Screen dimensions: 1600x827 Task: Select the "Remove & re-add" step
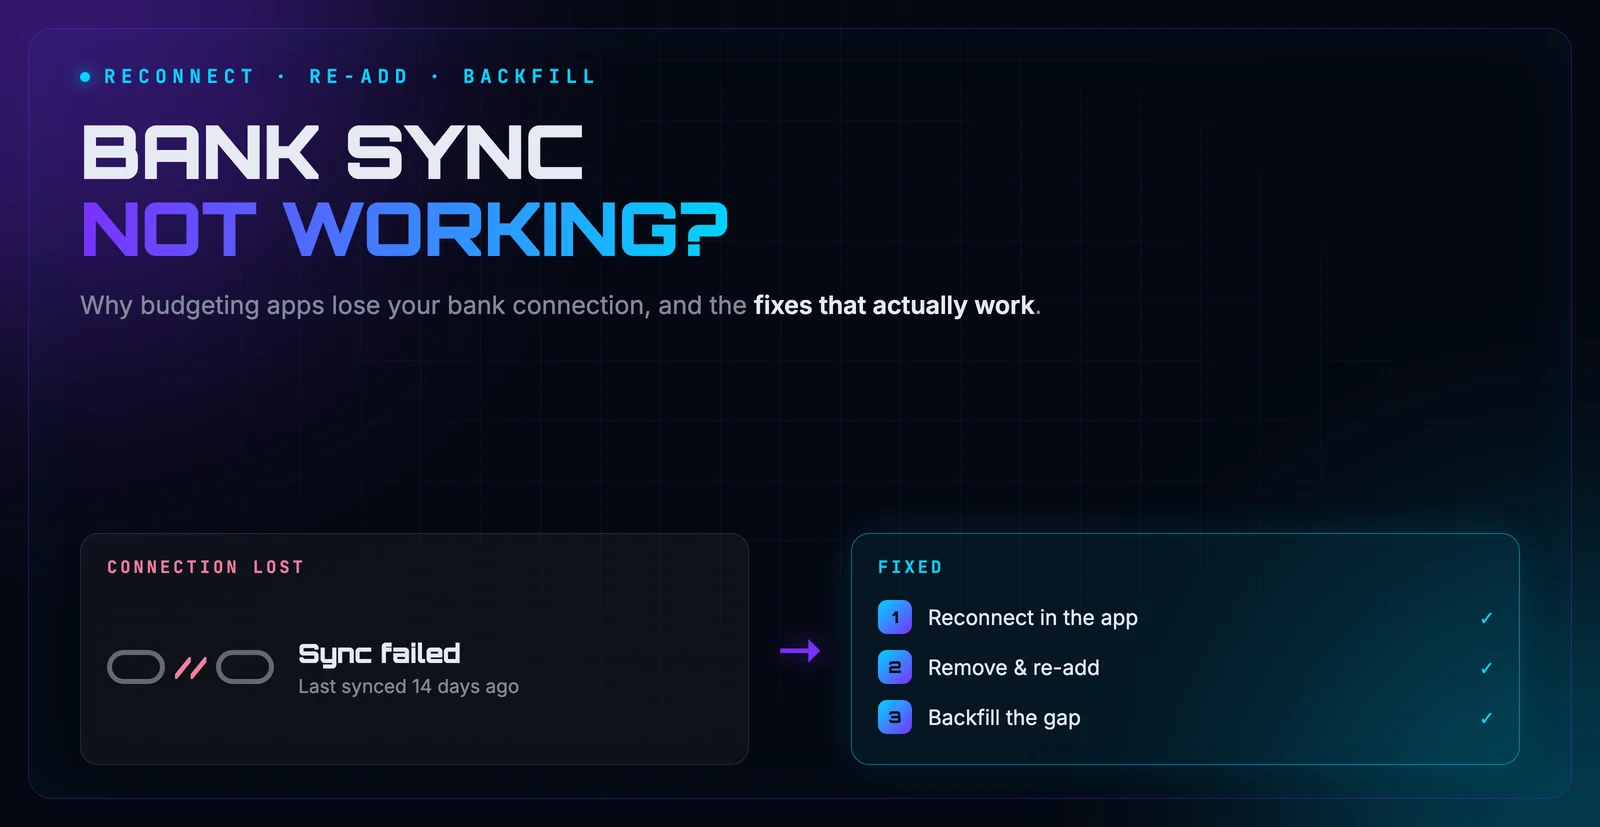1185,668
